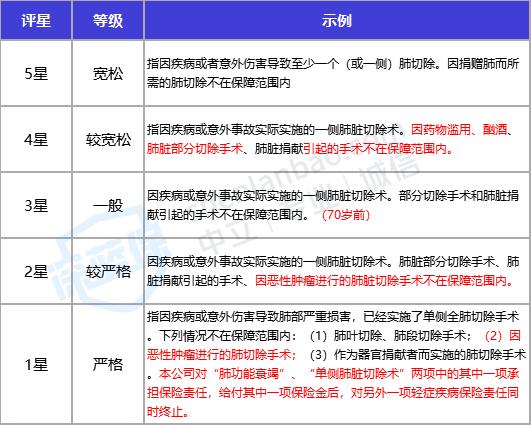Image resolution: width=531 pixels, height=425 pixels.
Task: Select the 3星 rating cell
Action: click(36, 206)
